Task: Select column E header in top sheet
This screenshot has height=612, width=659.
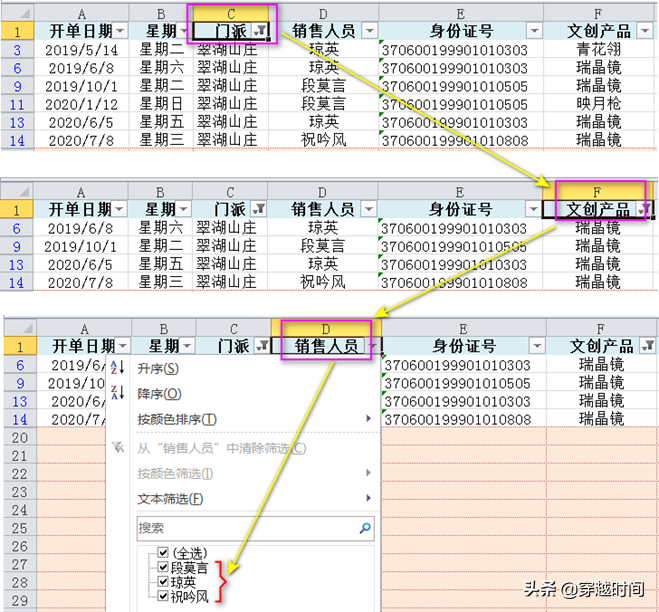Action: click(x=461, y=13)
